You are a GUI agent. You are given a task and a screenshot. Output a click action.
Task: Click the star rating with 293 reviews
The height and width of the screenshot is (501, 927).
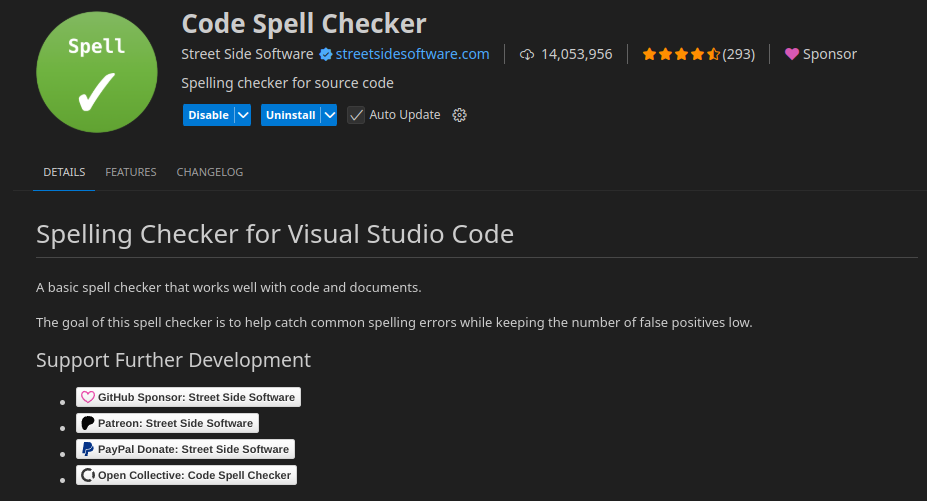(697, 54)
